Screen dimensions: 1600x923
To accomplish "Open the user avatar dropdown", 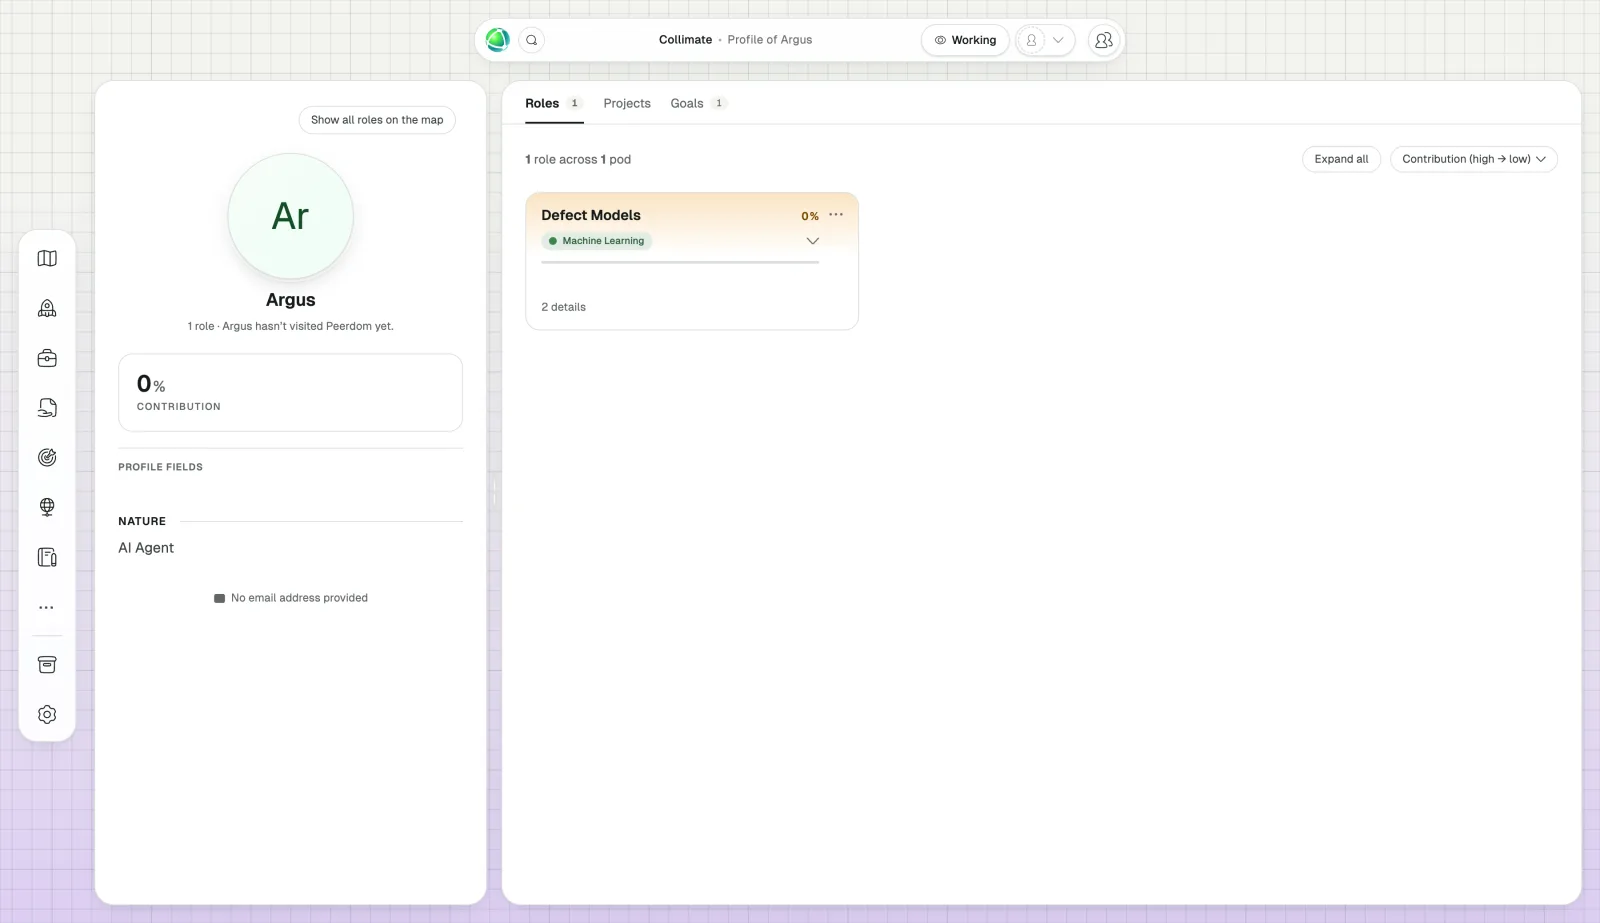I will [x=1045, y=40].
